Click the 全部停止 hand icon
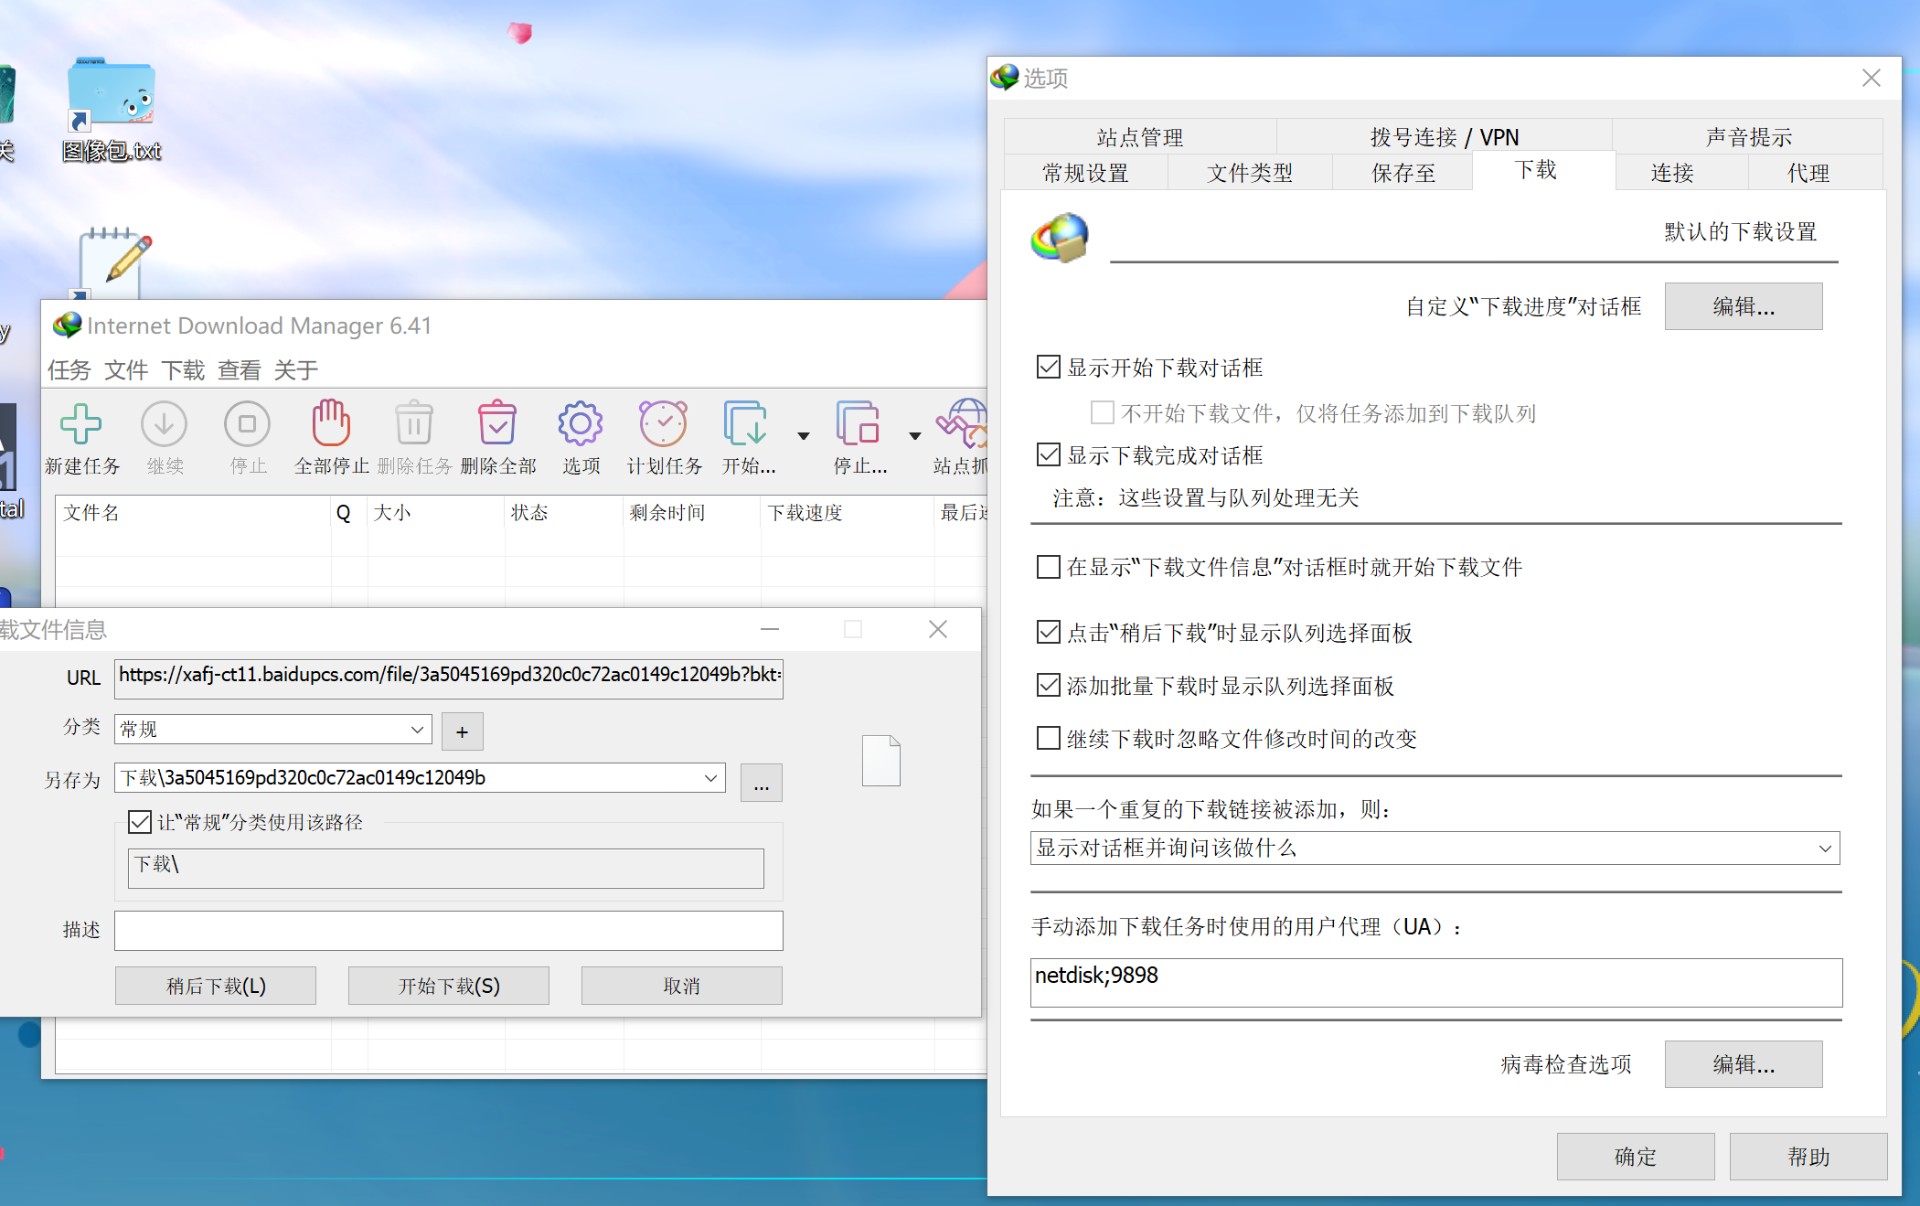 click(331, 422)
